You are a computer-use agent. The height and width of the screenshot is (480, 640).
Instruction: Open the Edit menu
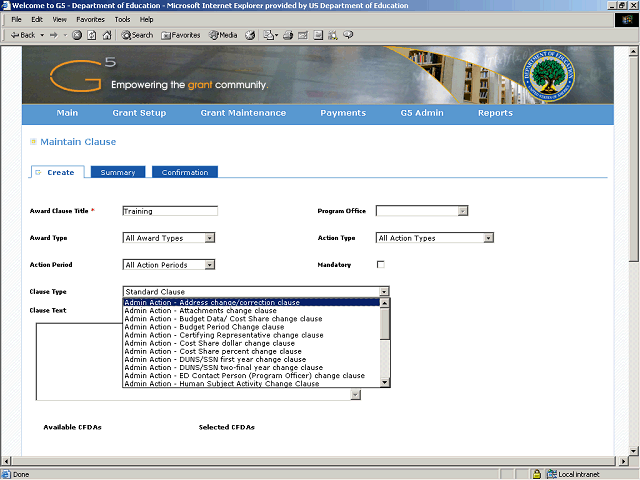pyautogui.click(x=37, y=19)
